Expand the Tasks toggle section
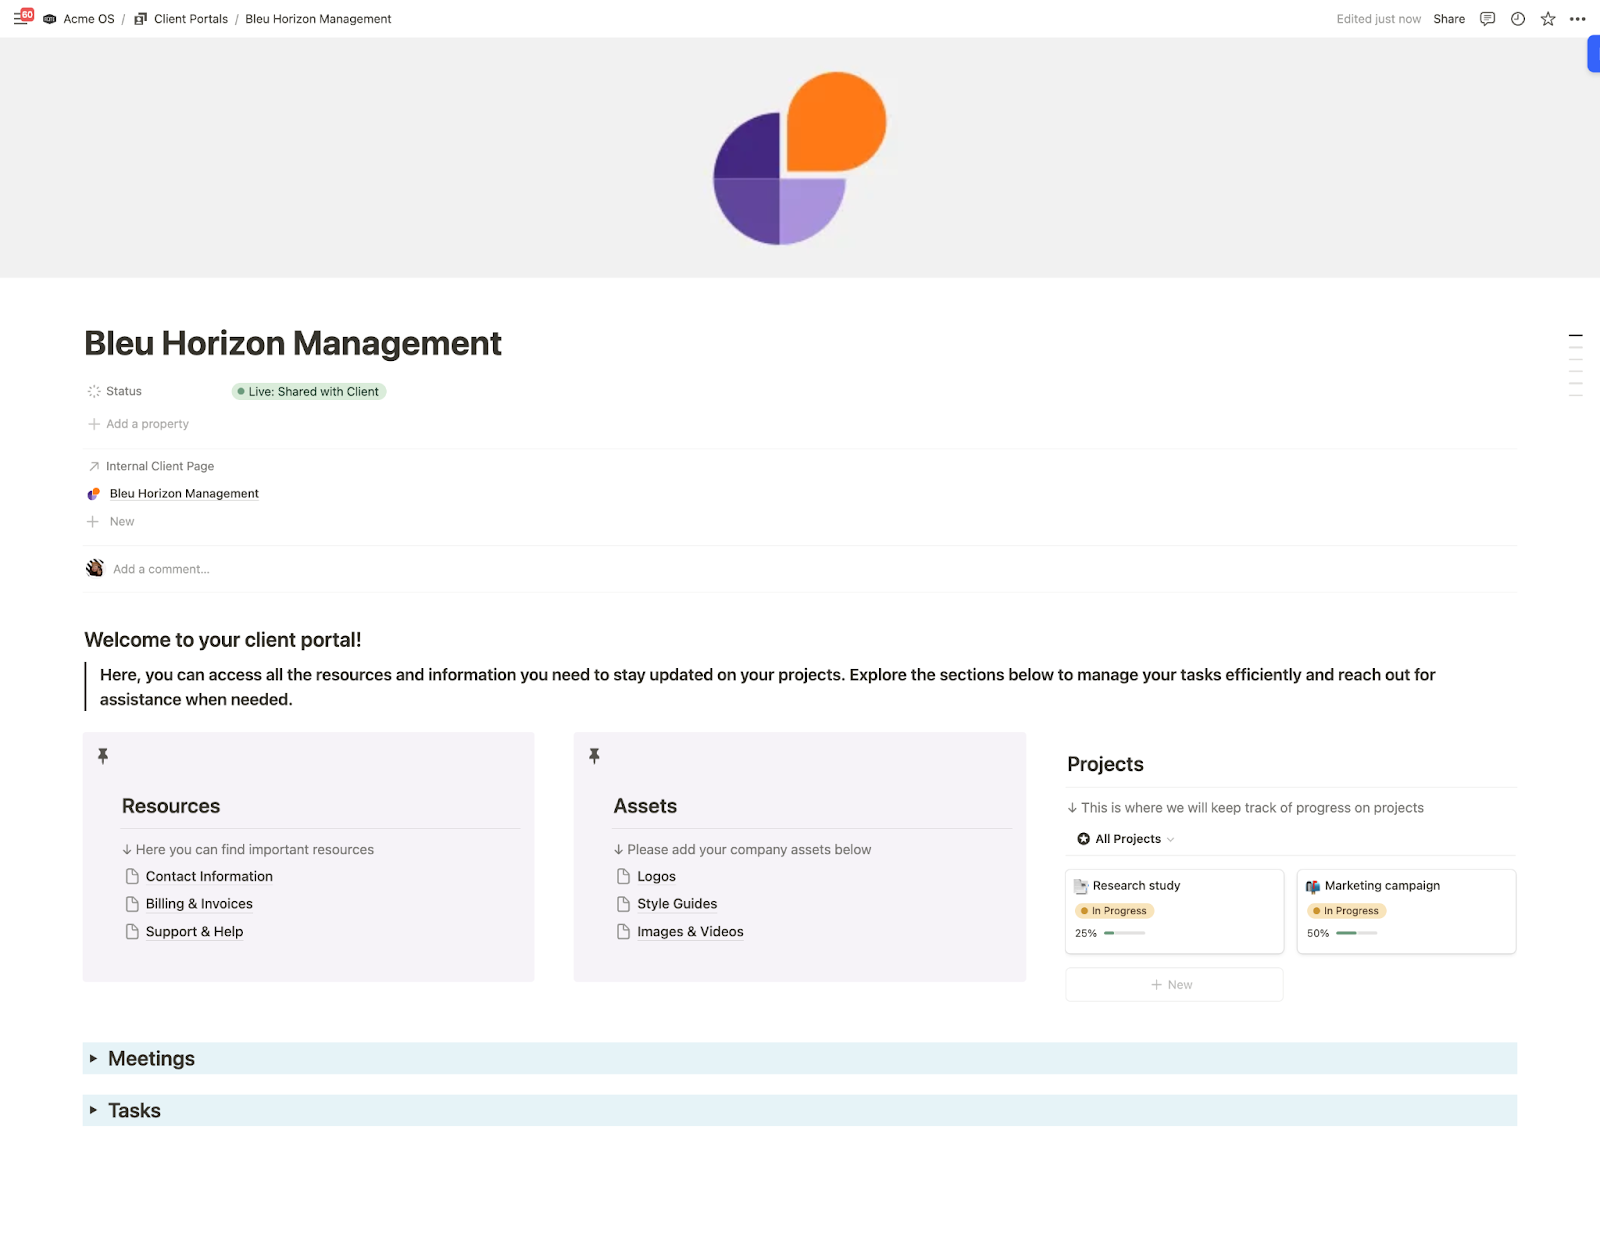1600x1240 pixels. [93, 1110]
